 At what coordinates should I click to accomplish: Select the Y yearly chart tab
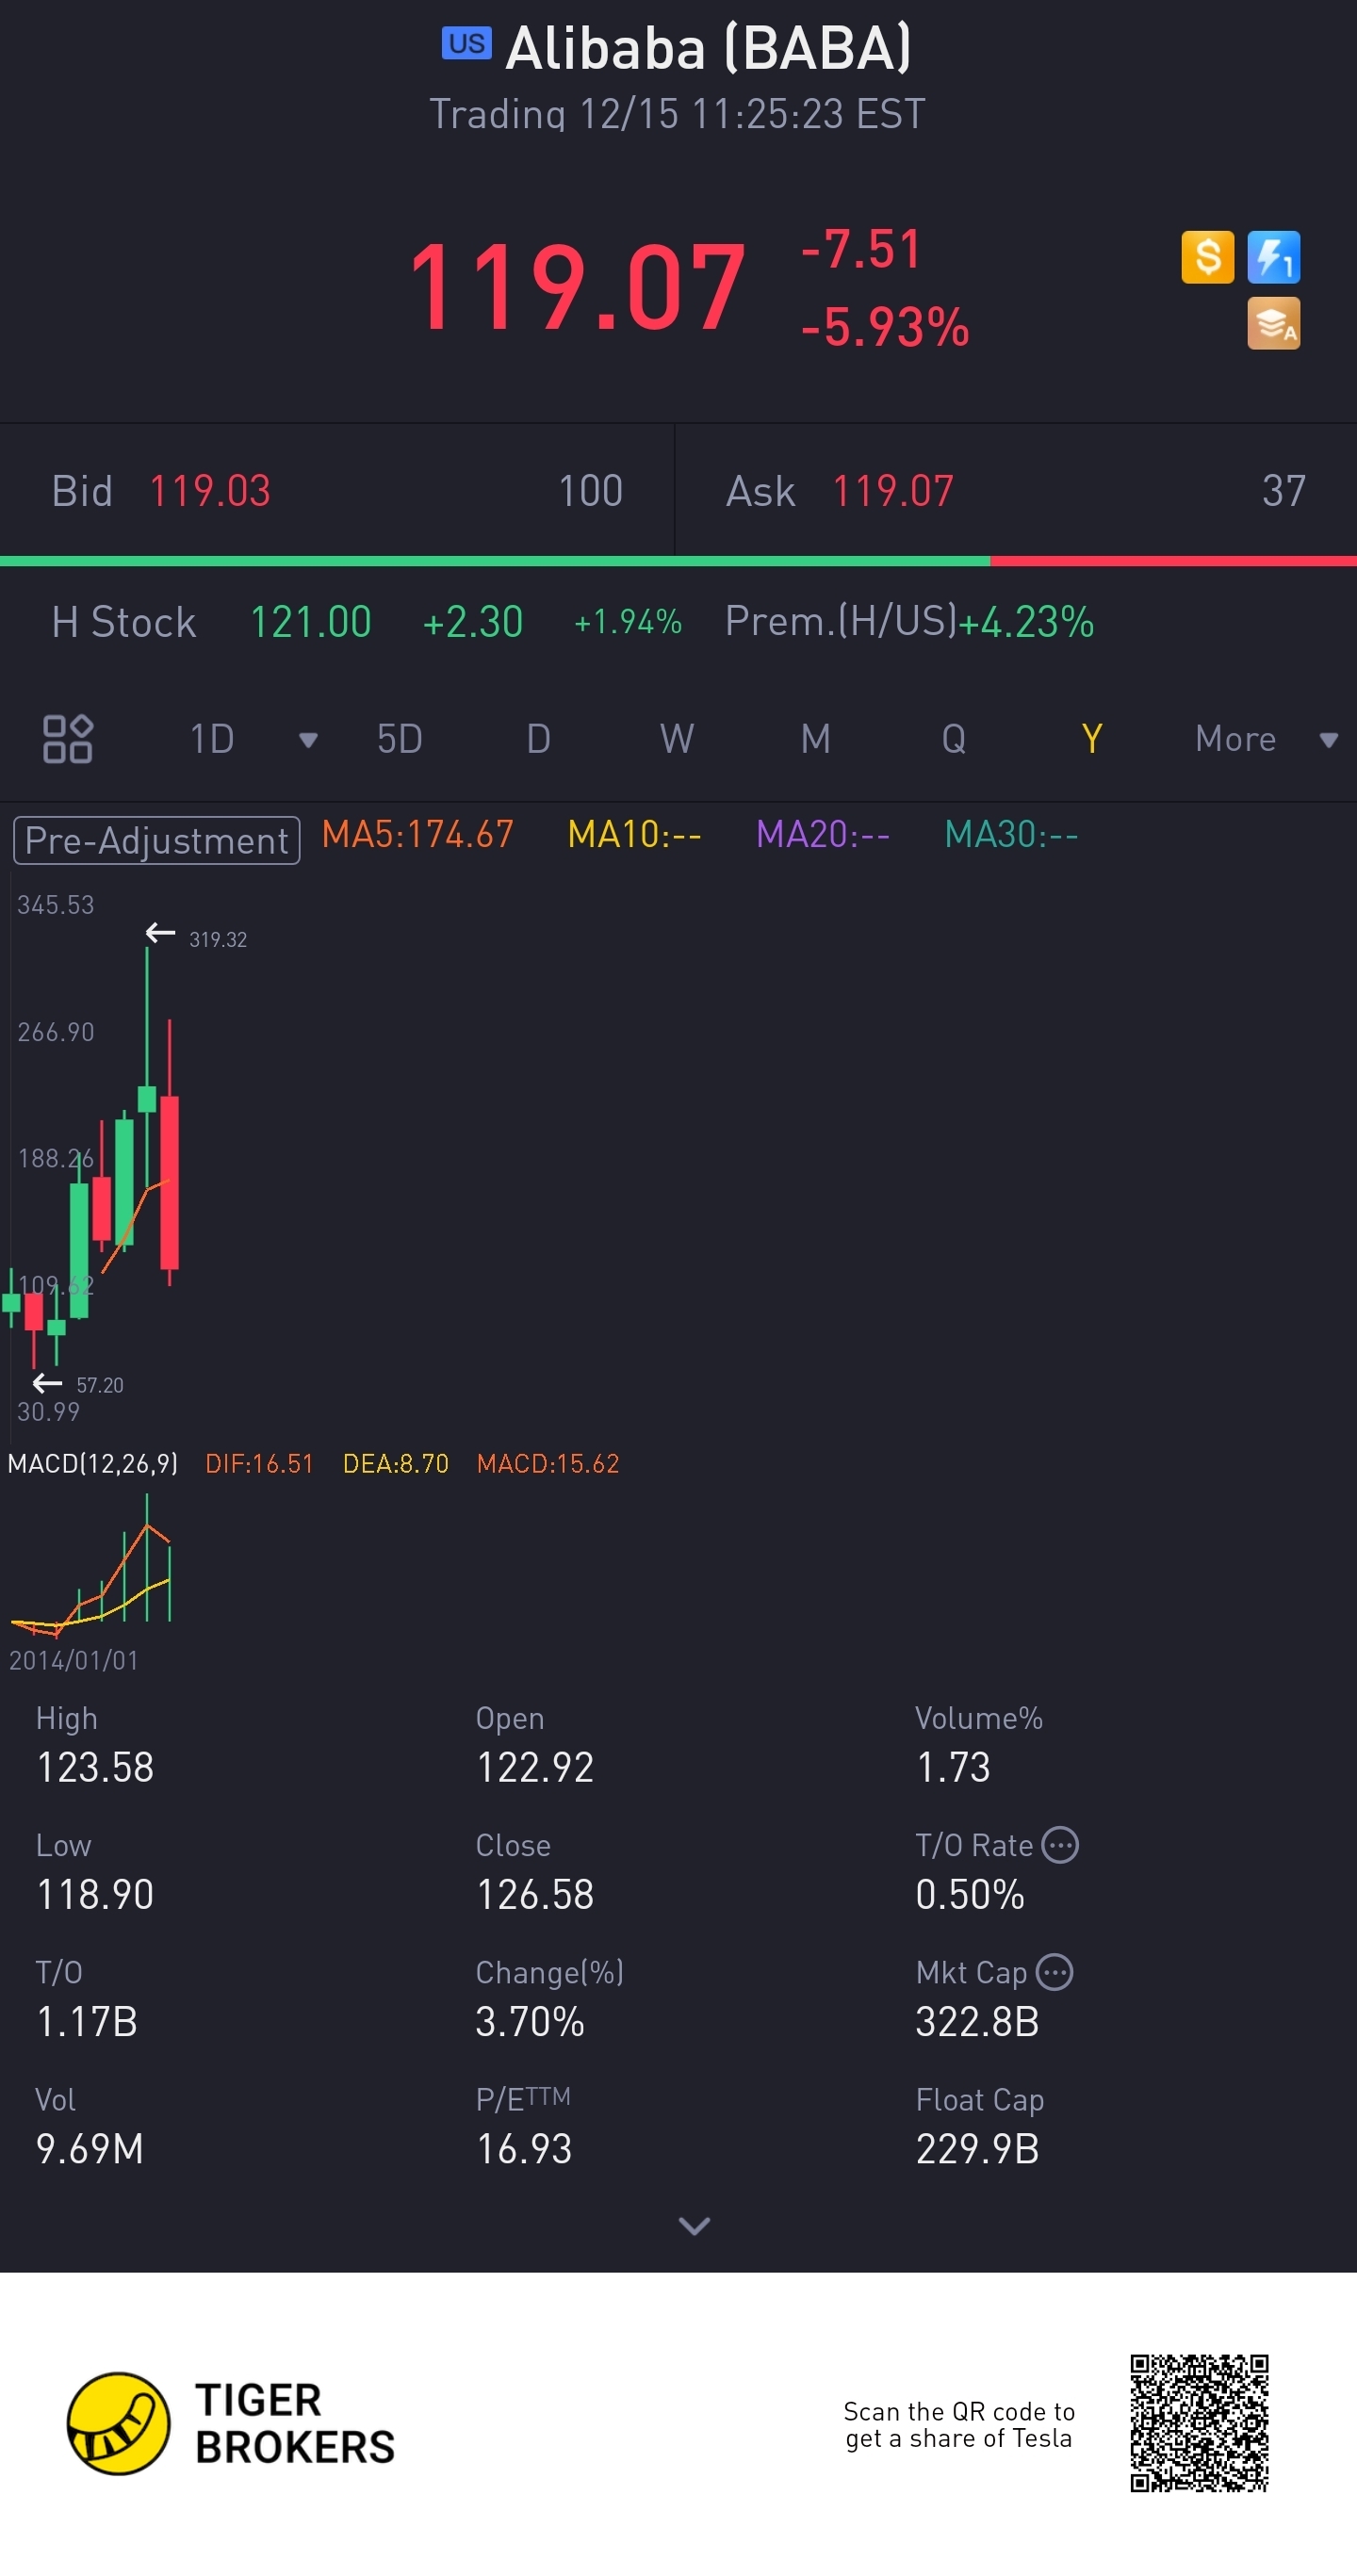(x=1092, y=739)
